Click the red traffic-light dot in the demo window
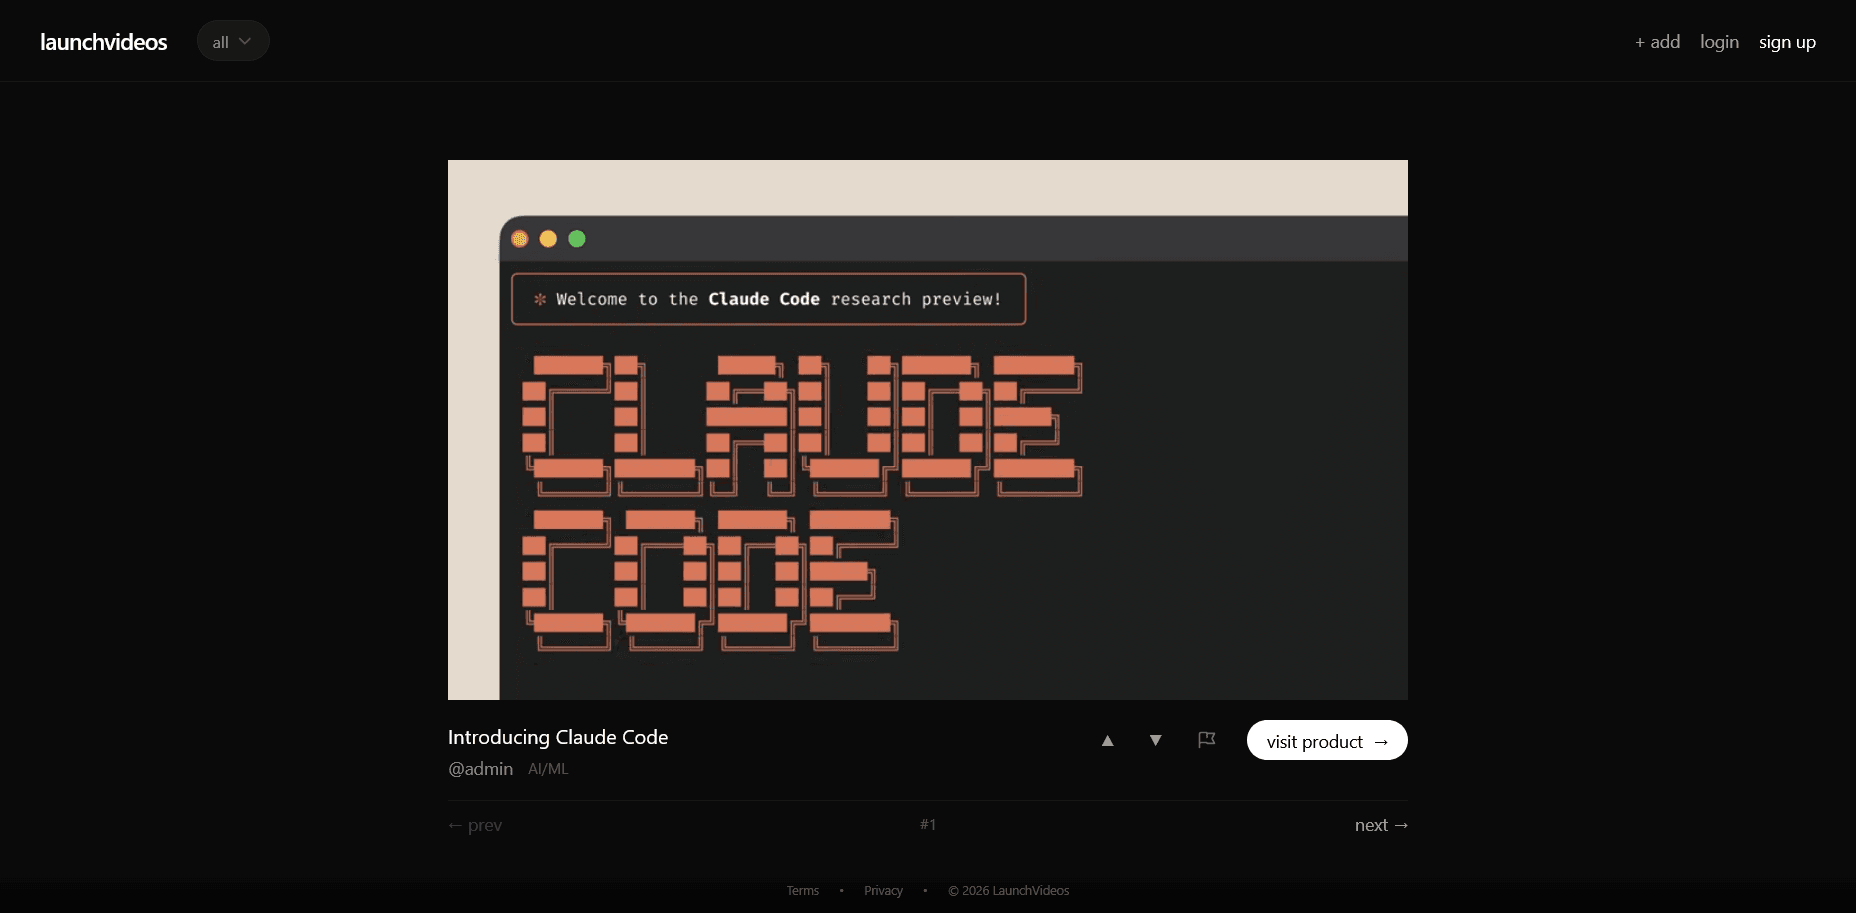 click(520, 238)
